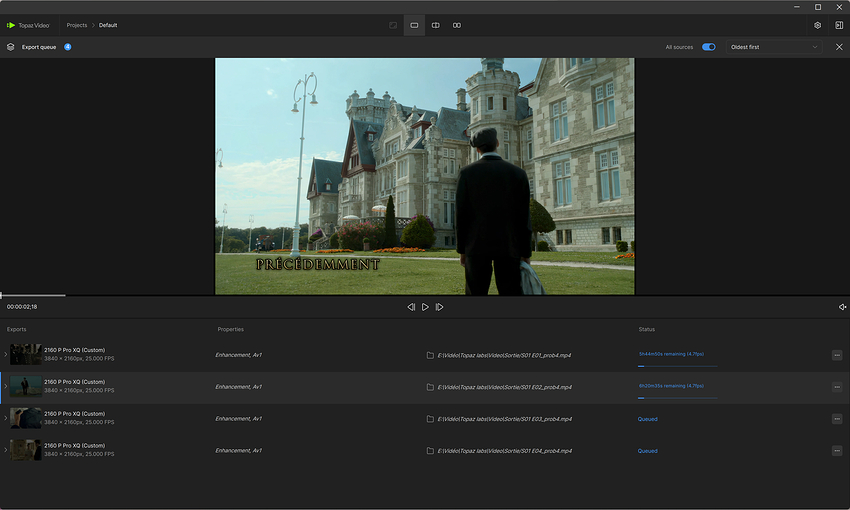This screenshot has height=510, width=850.
Task: Click the Export queue label
Action: click(39, 47)
